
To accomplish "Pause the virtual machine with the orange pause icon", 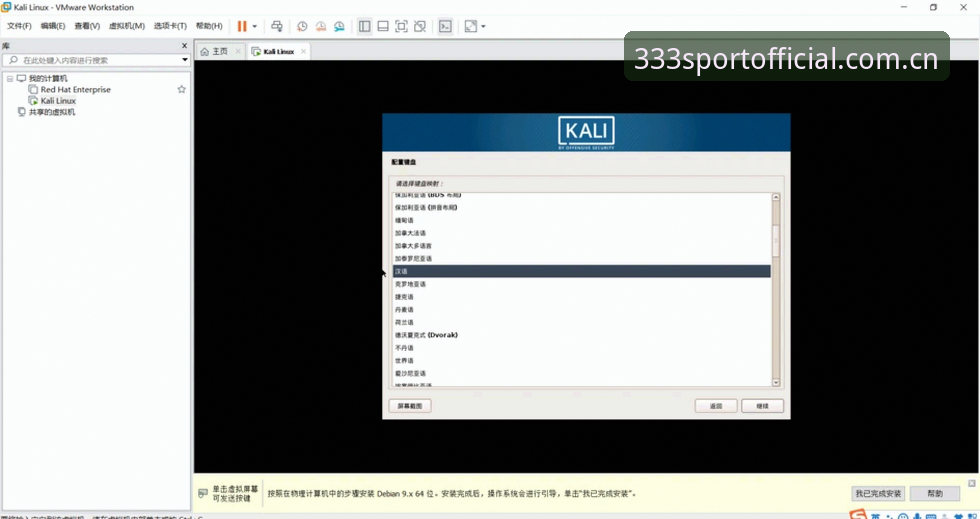I will coord(242,26).
